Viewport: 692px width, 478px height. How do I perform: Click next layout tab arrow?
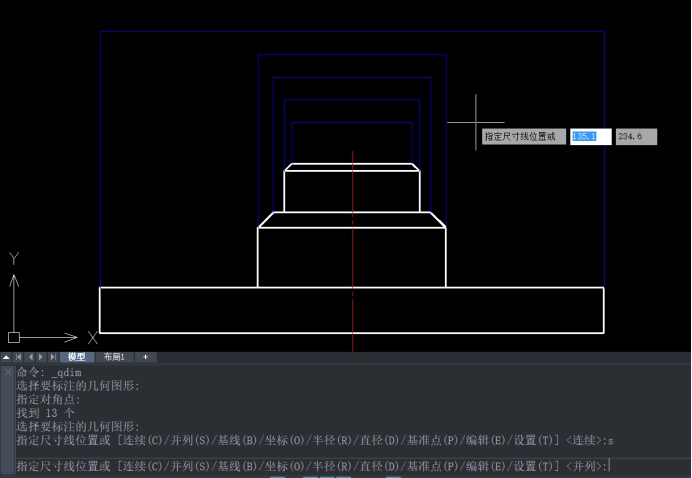click(41, 357)
